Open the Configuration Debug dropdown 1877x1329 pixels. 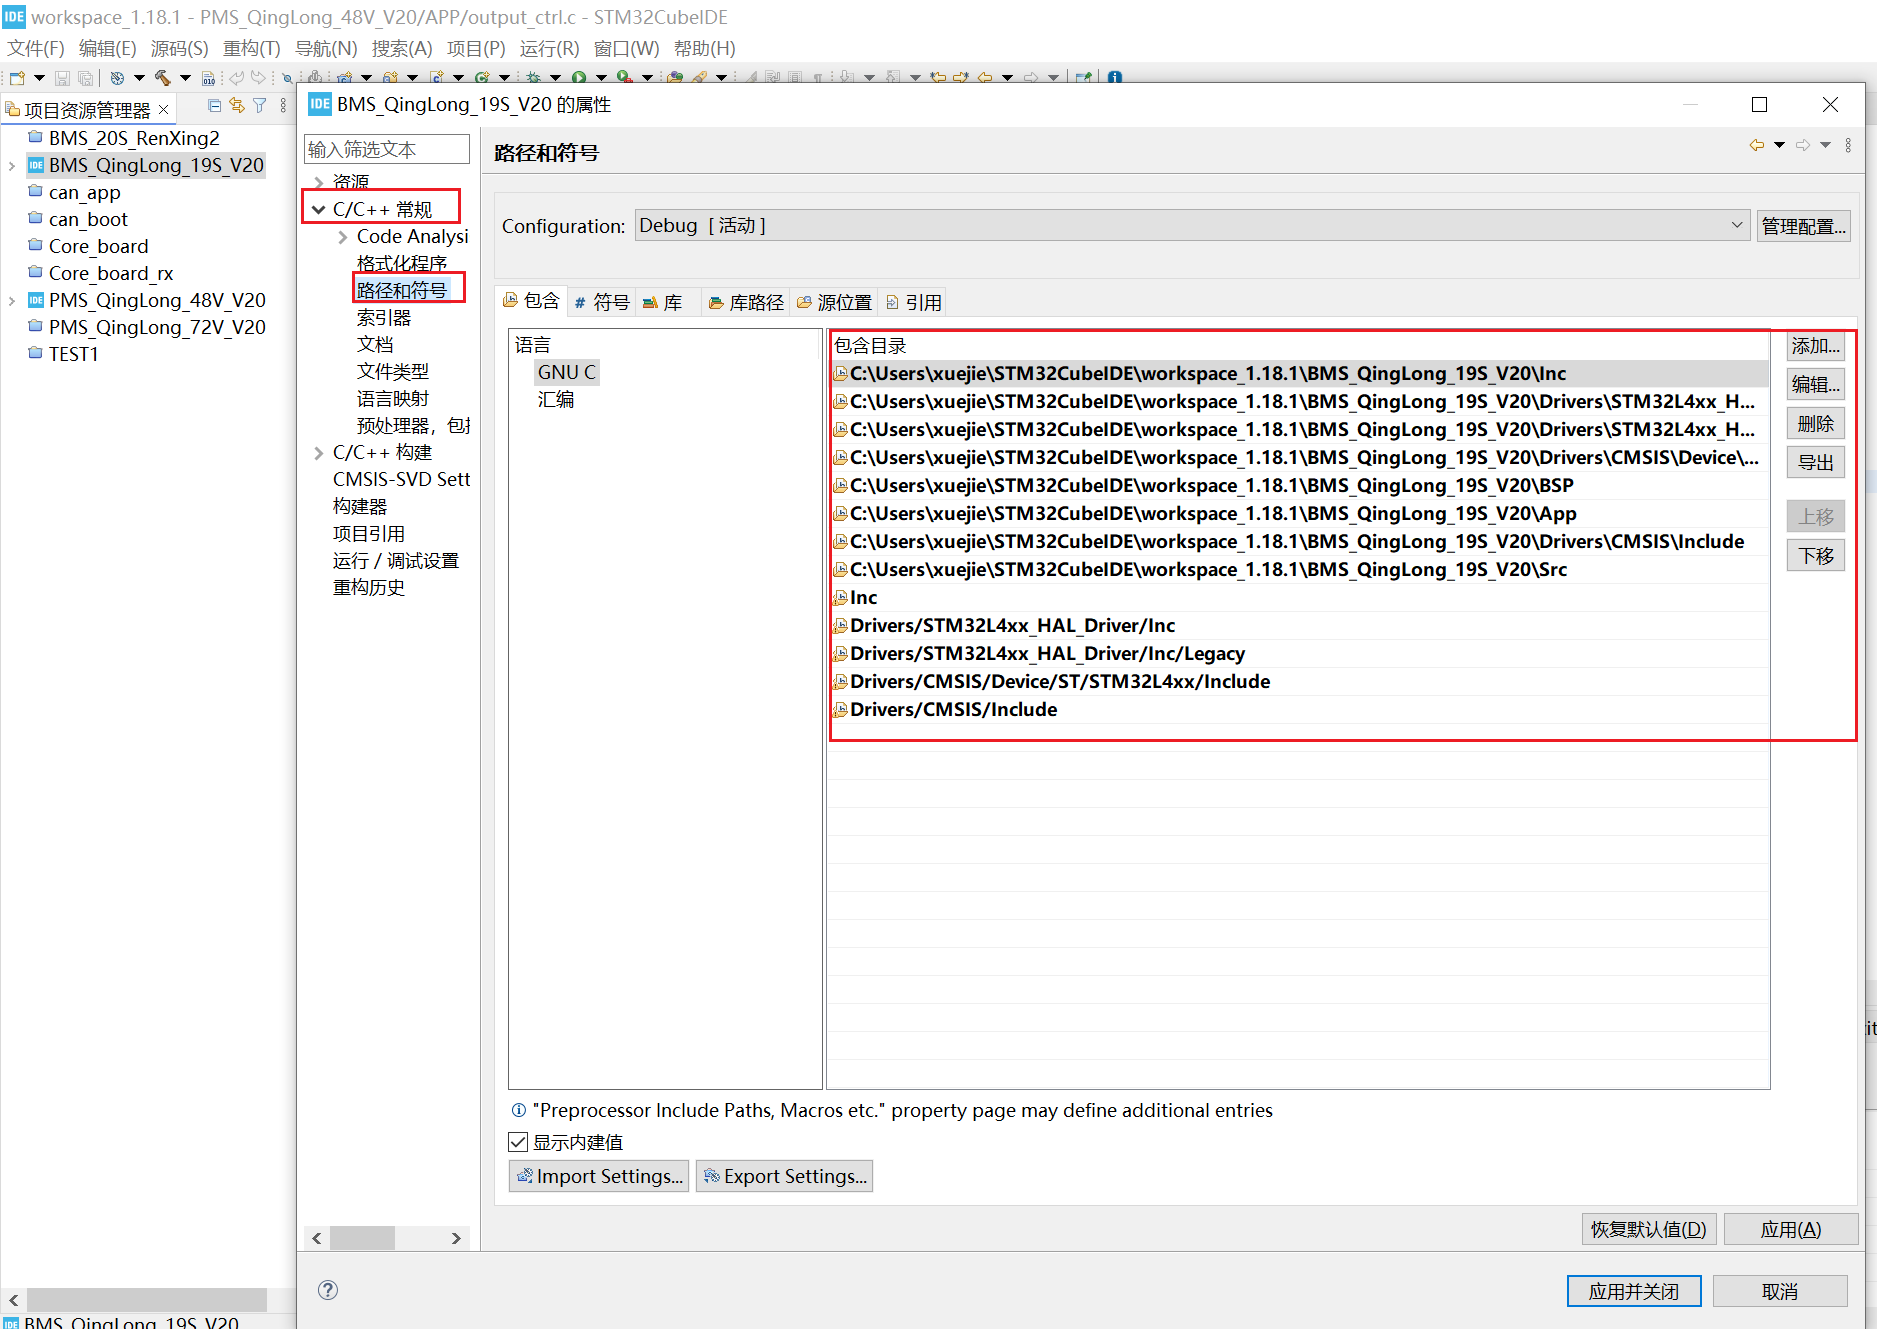pyautogui.click(x=1191, y=226)
